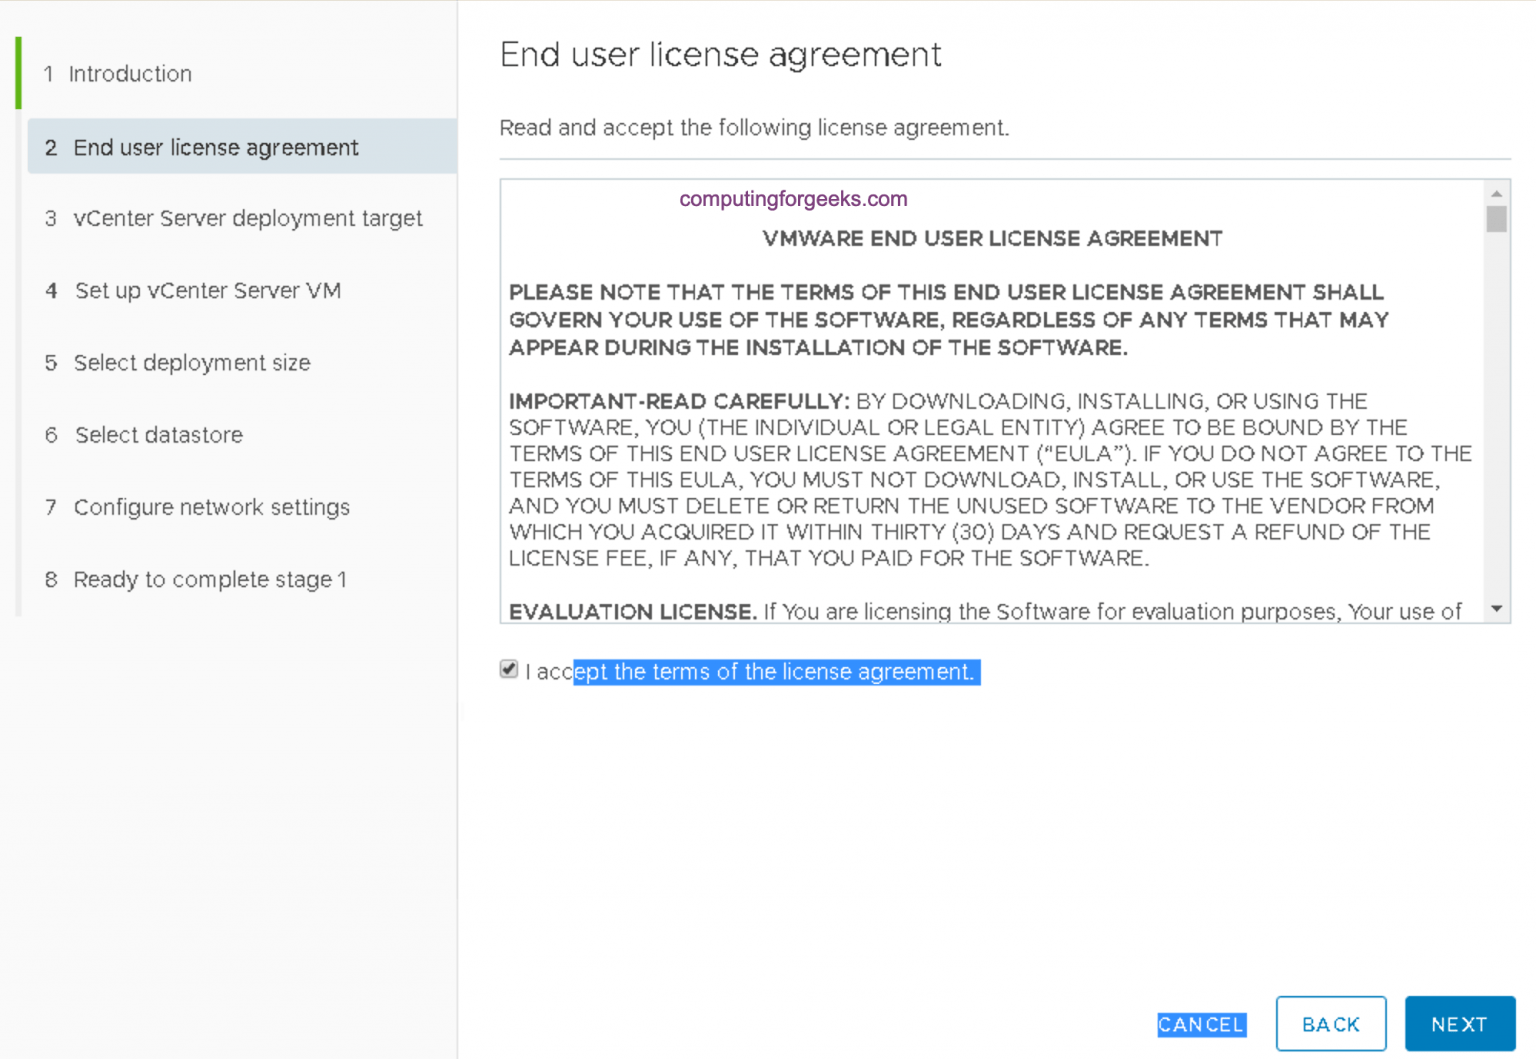Click the BACK button
The width and height of the screenshot is (1536, 1059).
[1330, 1024]
